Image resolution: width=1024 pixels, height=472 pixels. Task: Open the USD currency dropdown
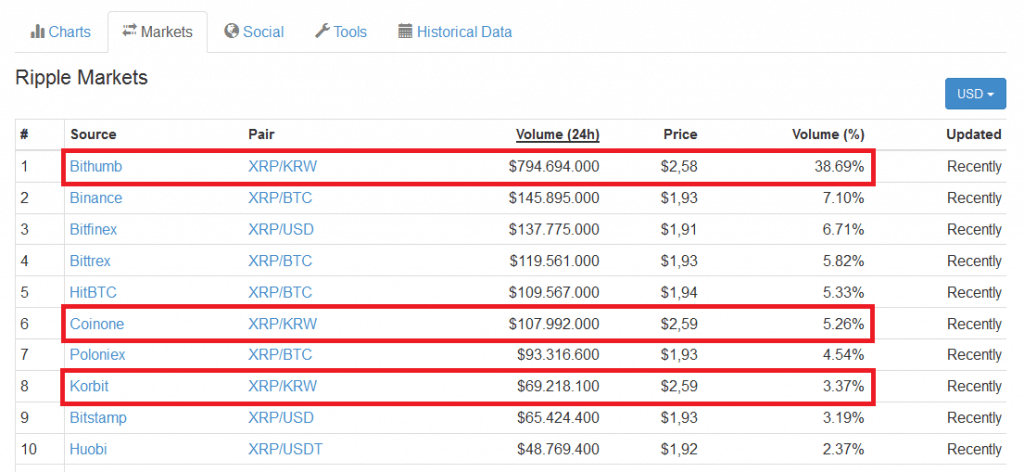(975, 94)
